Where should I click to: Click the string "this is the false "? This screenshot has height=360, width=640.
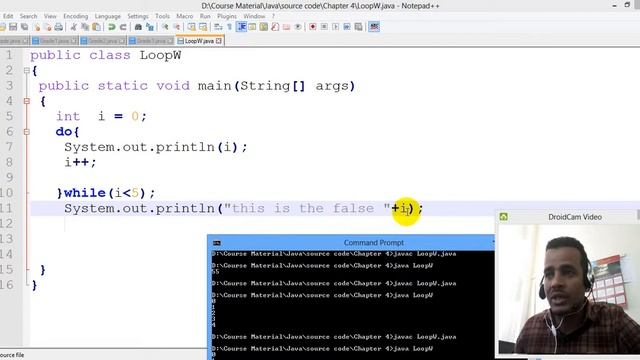coord(307,208)
